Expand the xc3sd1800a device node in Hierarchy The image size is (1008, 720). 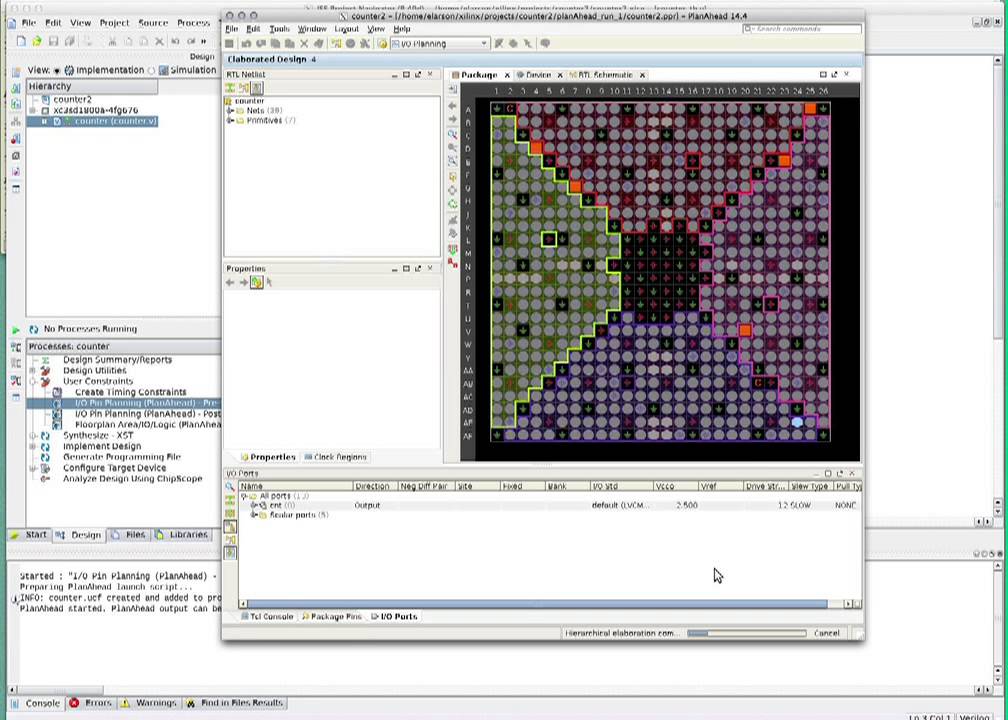tap(33, 111)
